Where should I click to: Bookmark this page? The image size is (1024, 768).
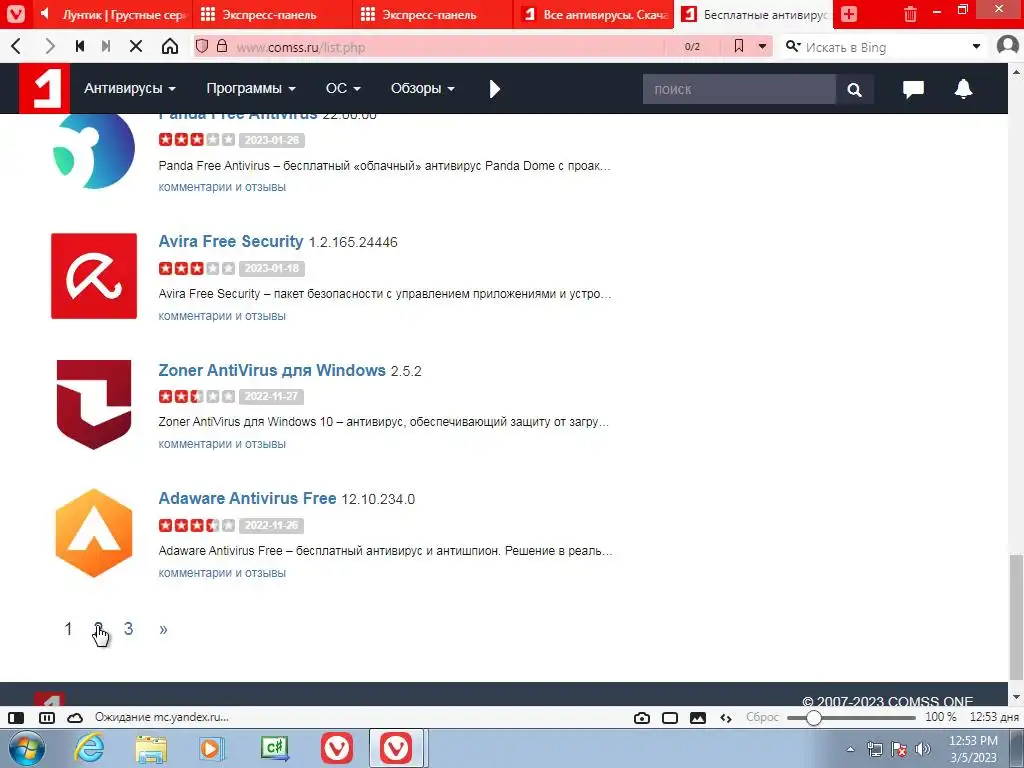[739, 46]
